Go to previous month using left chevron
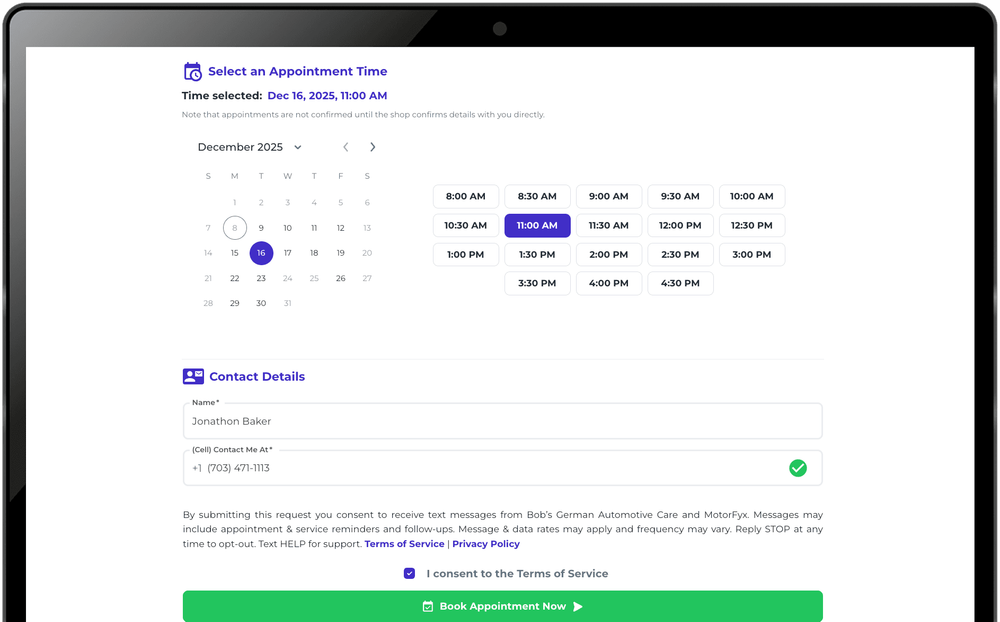Screen dimensions: 1000x622 (346, 147)
